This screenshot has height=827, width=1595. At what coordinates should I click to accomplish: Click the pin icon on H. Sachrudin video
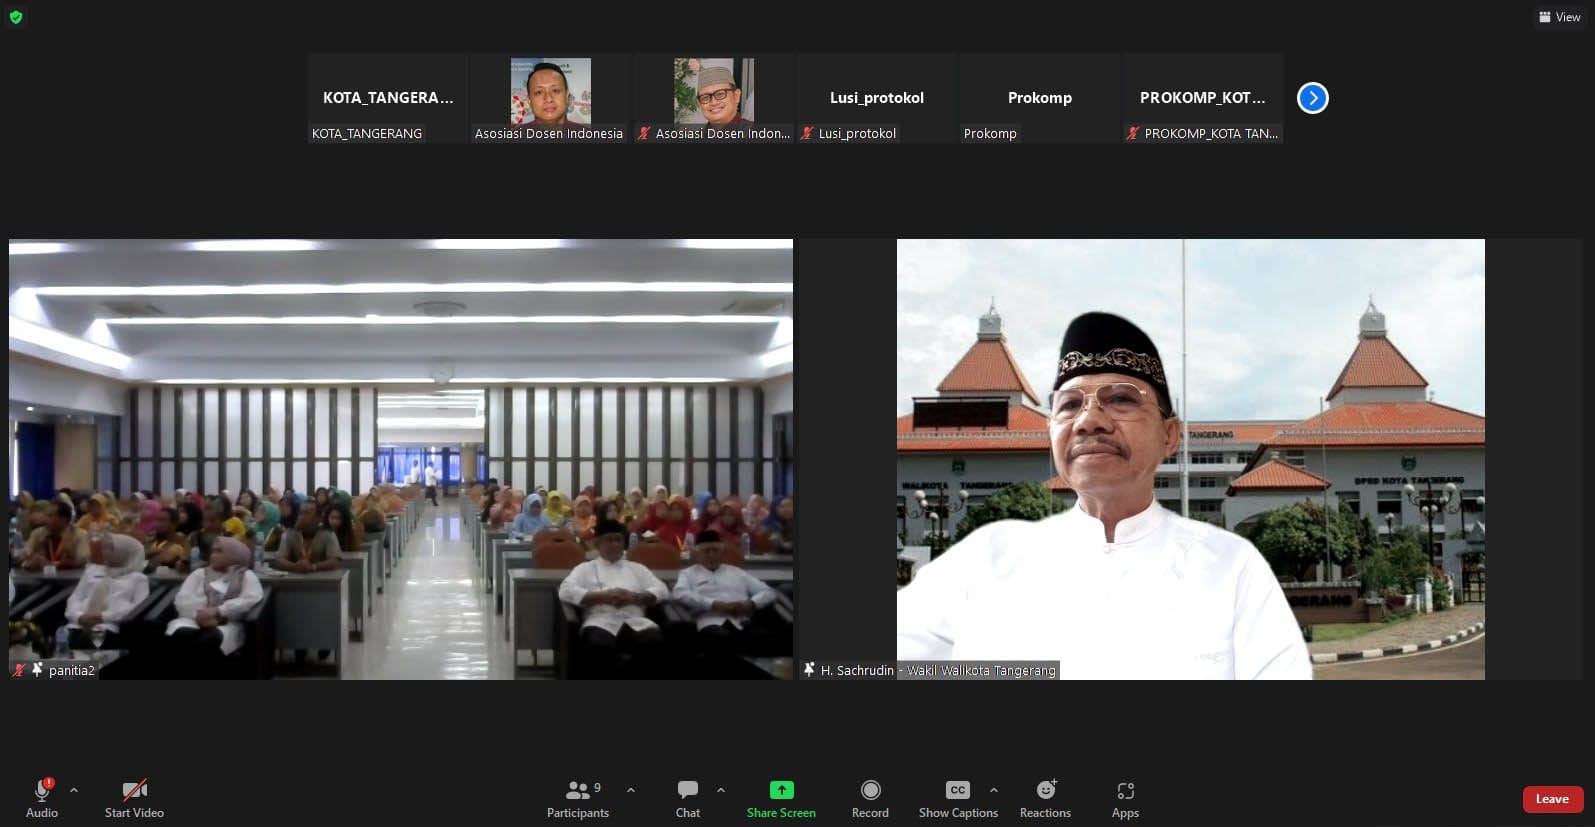point(809,670)
